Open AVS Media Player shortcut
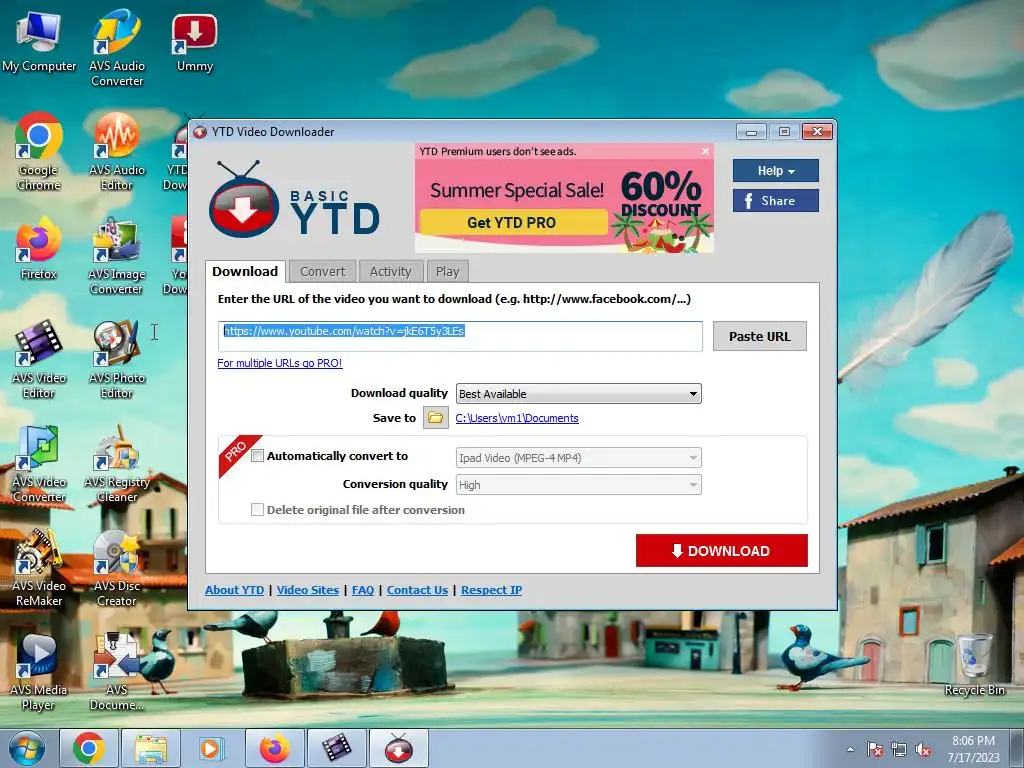The image size is (1024, 768). coord(39,671)
